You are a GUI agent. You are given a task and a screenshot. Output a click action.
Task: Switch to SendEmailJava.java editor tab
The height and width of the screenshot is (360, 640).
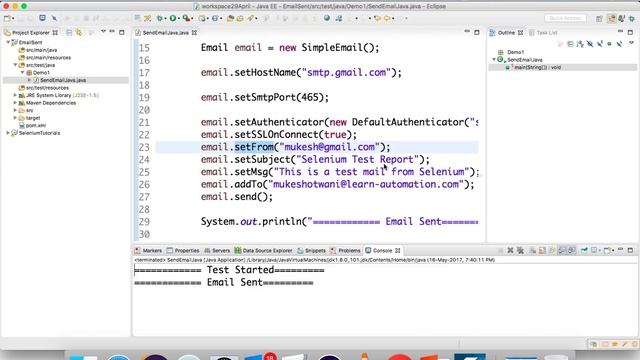point(165,33)
